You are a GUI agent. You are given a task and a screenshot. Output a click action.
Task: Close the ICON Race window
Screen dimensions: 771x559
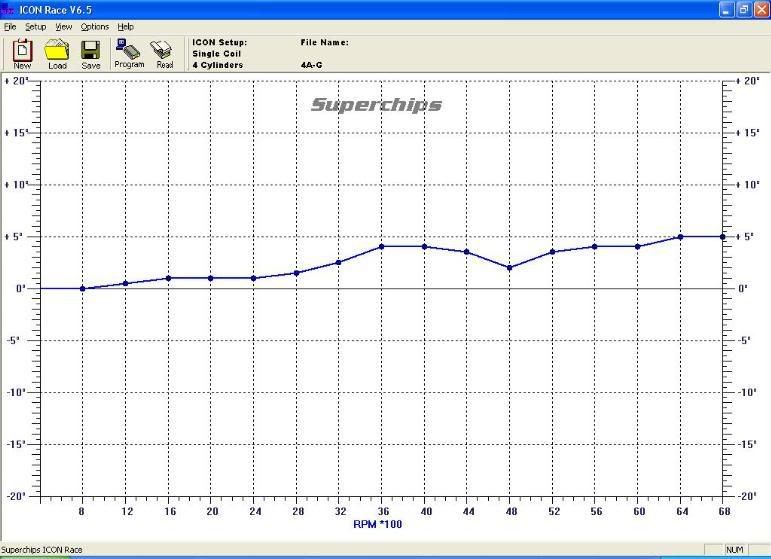tap(762, 10)
